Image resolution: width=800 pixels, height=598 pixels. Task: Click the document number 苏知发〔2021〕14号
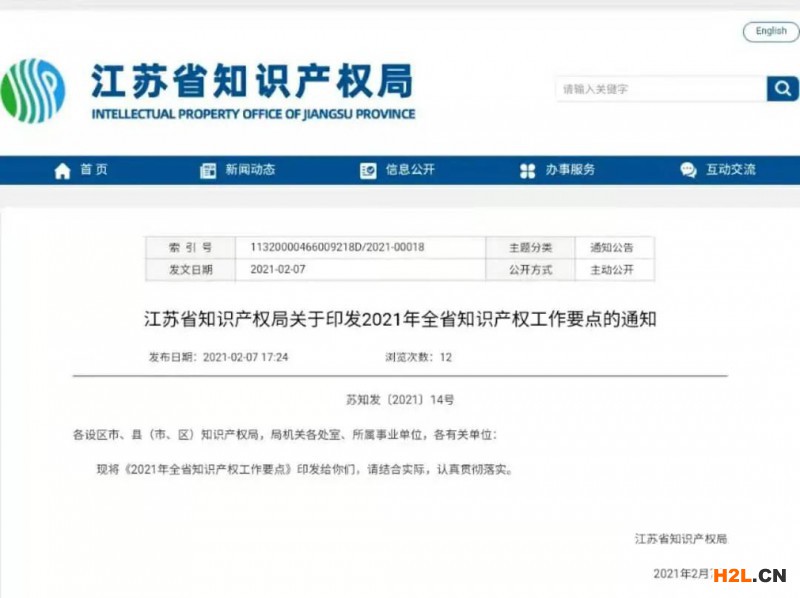400,400
